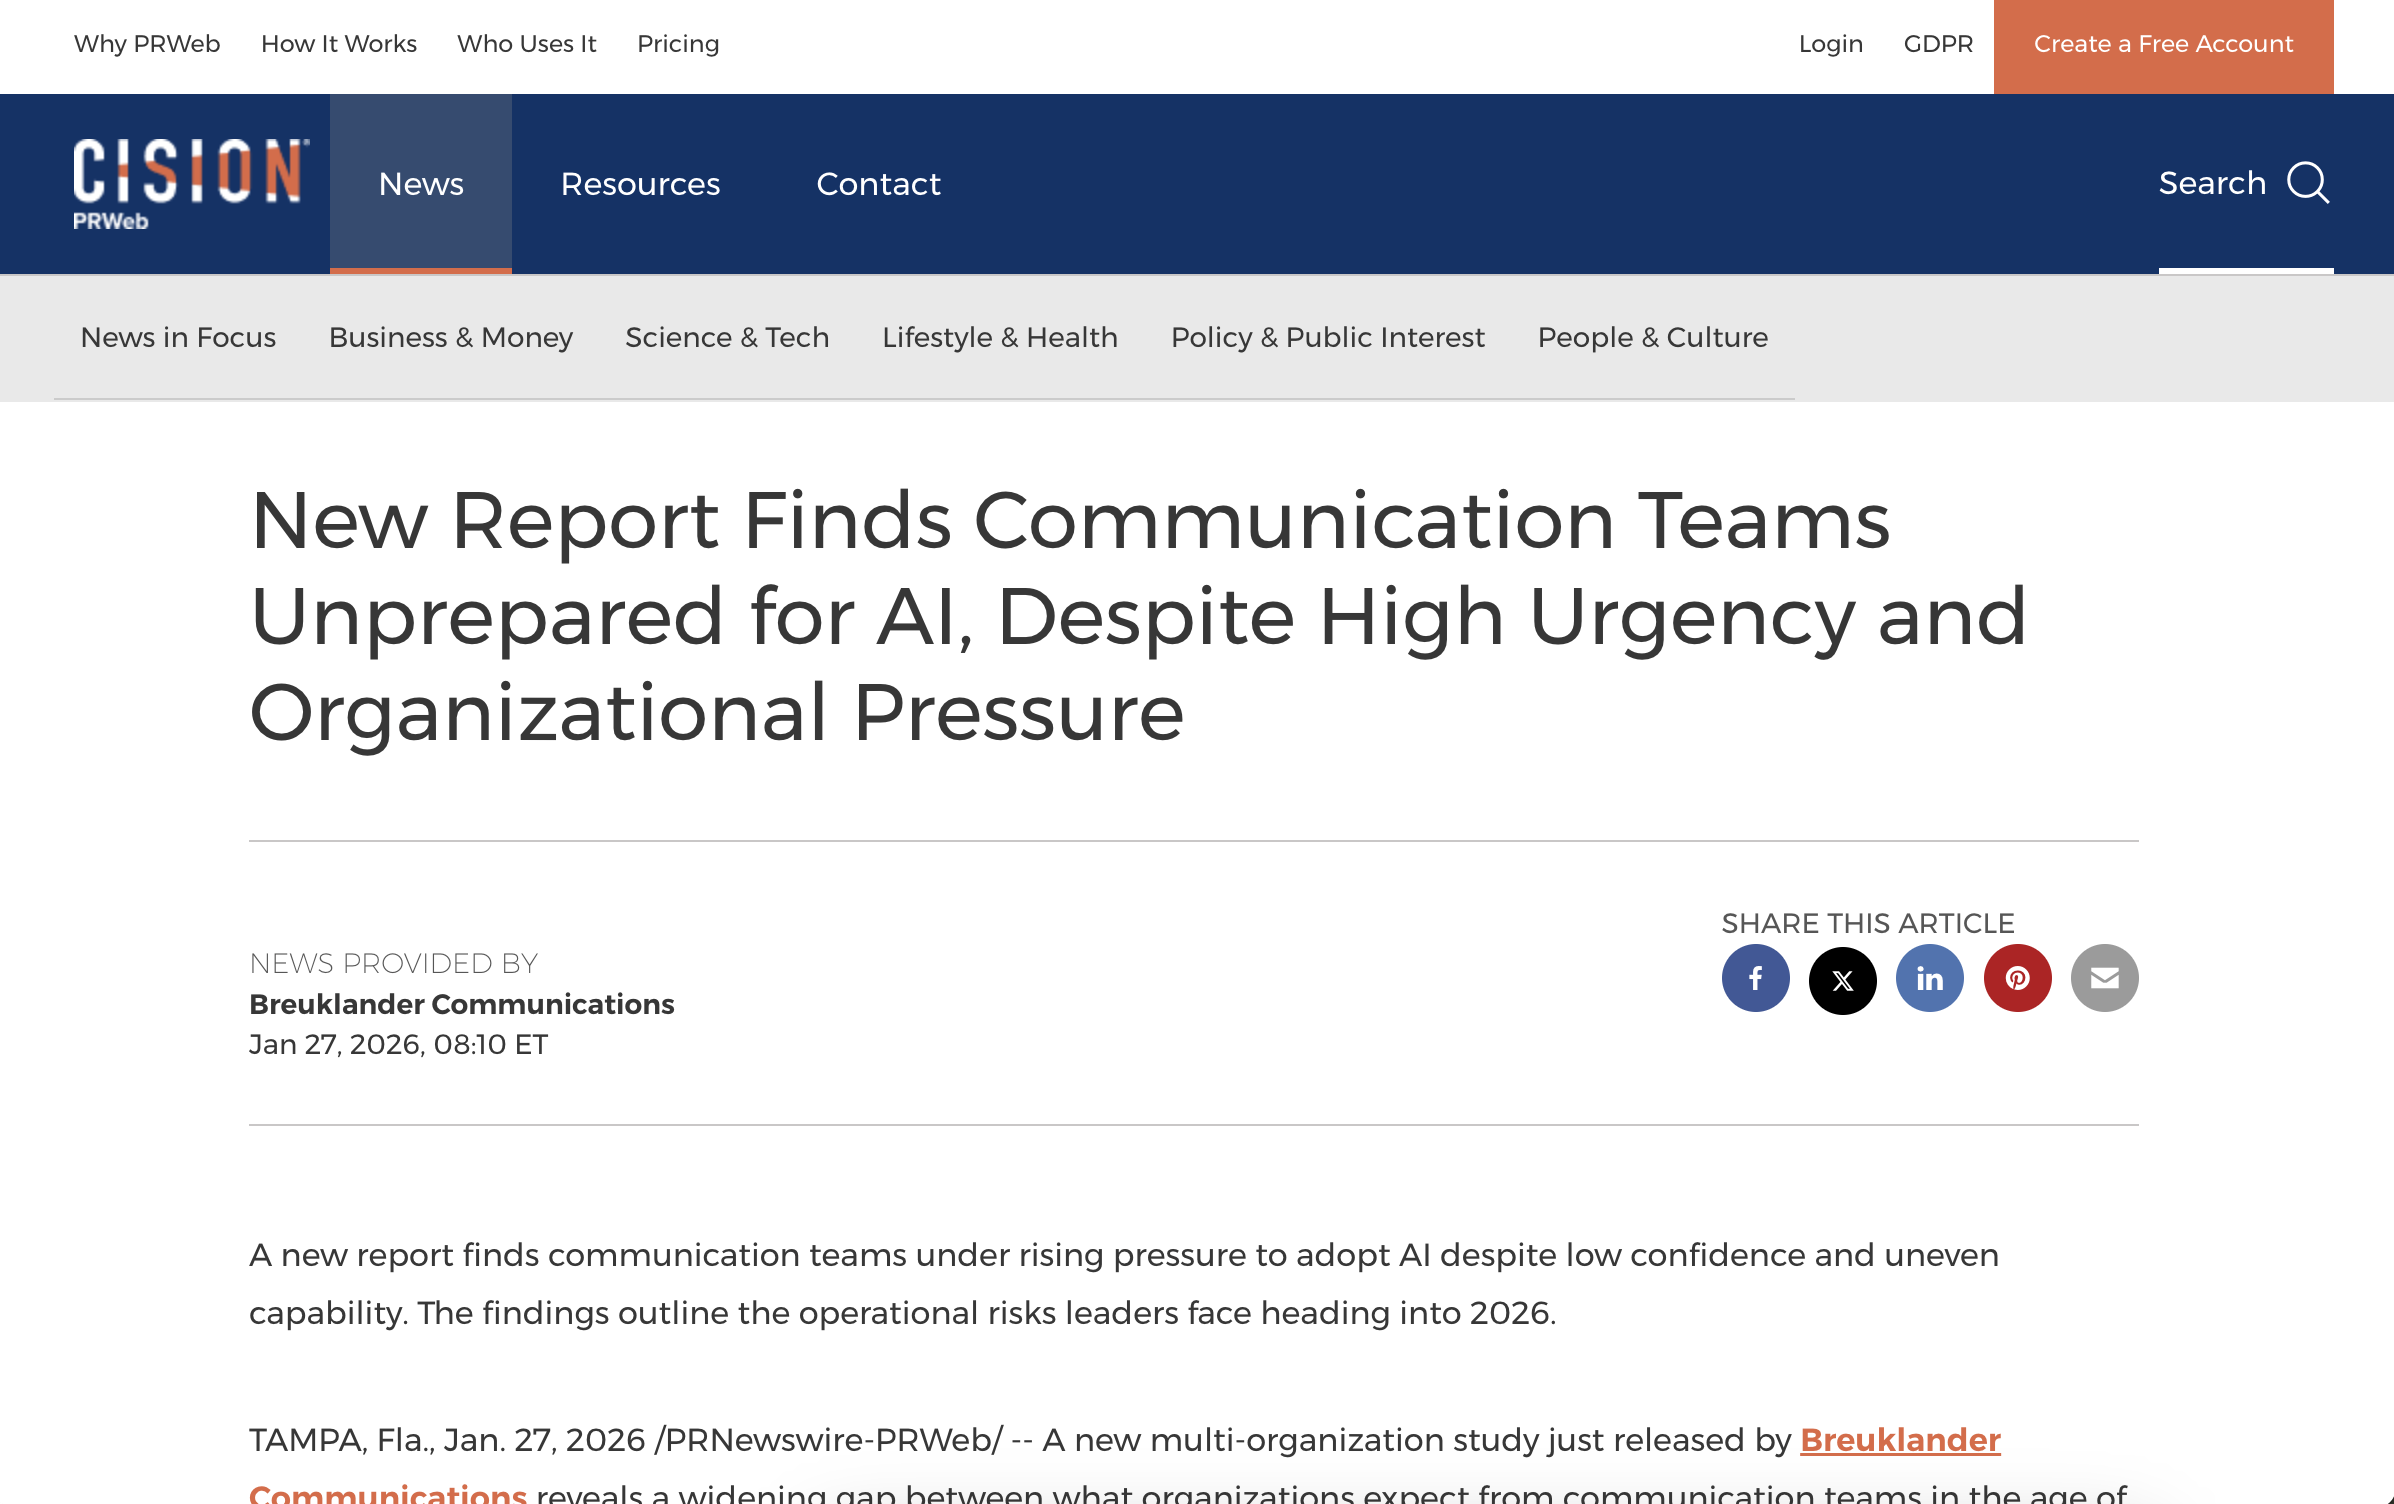Screen dimensions: 2394x1504
Task: Browse the People & Culture section
Action: (x=1651, y=337)
